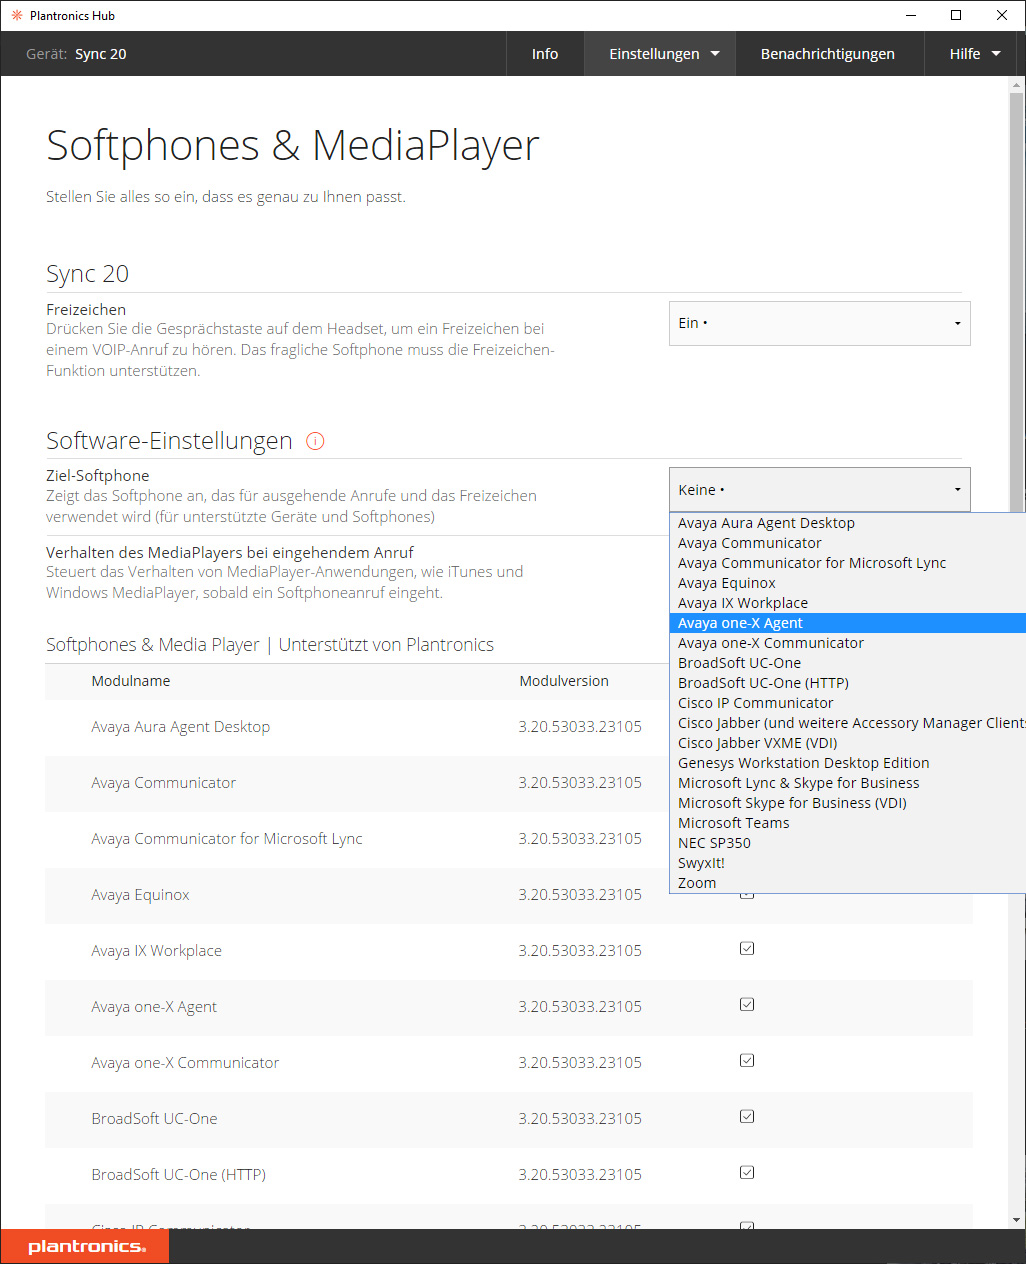Image resolution: width=1026 pixels, height=1264 pixels.
Task: Click the Plantronics logo in the footer
Action: (x=86, y=1246)
